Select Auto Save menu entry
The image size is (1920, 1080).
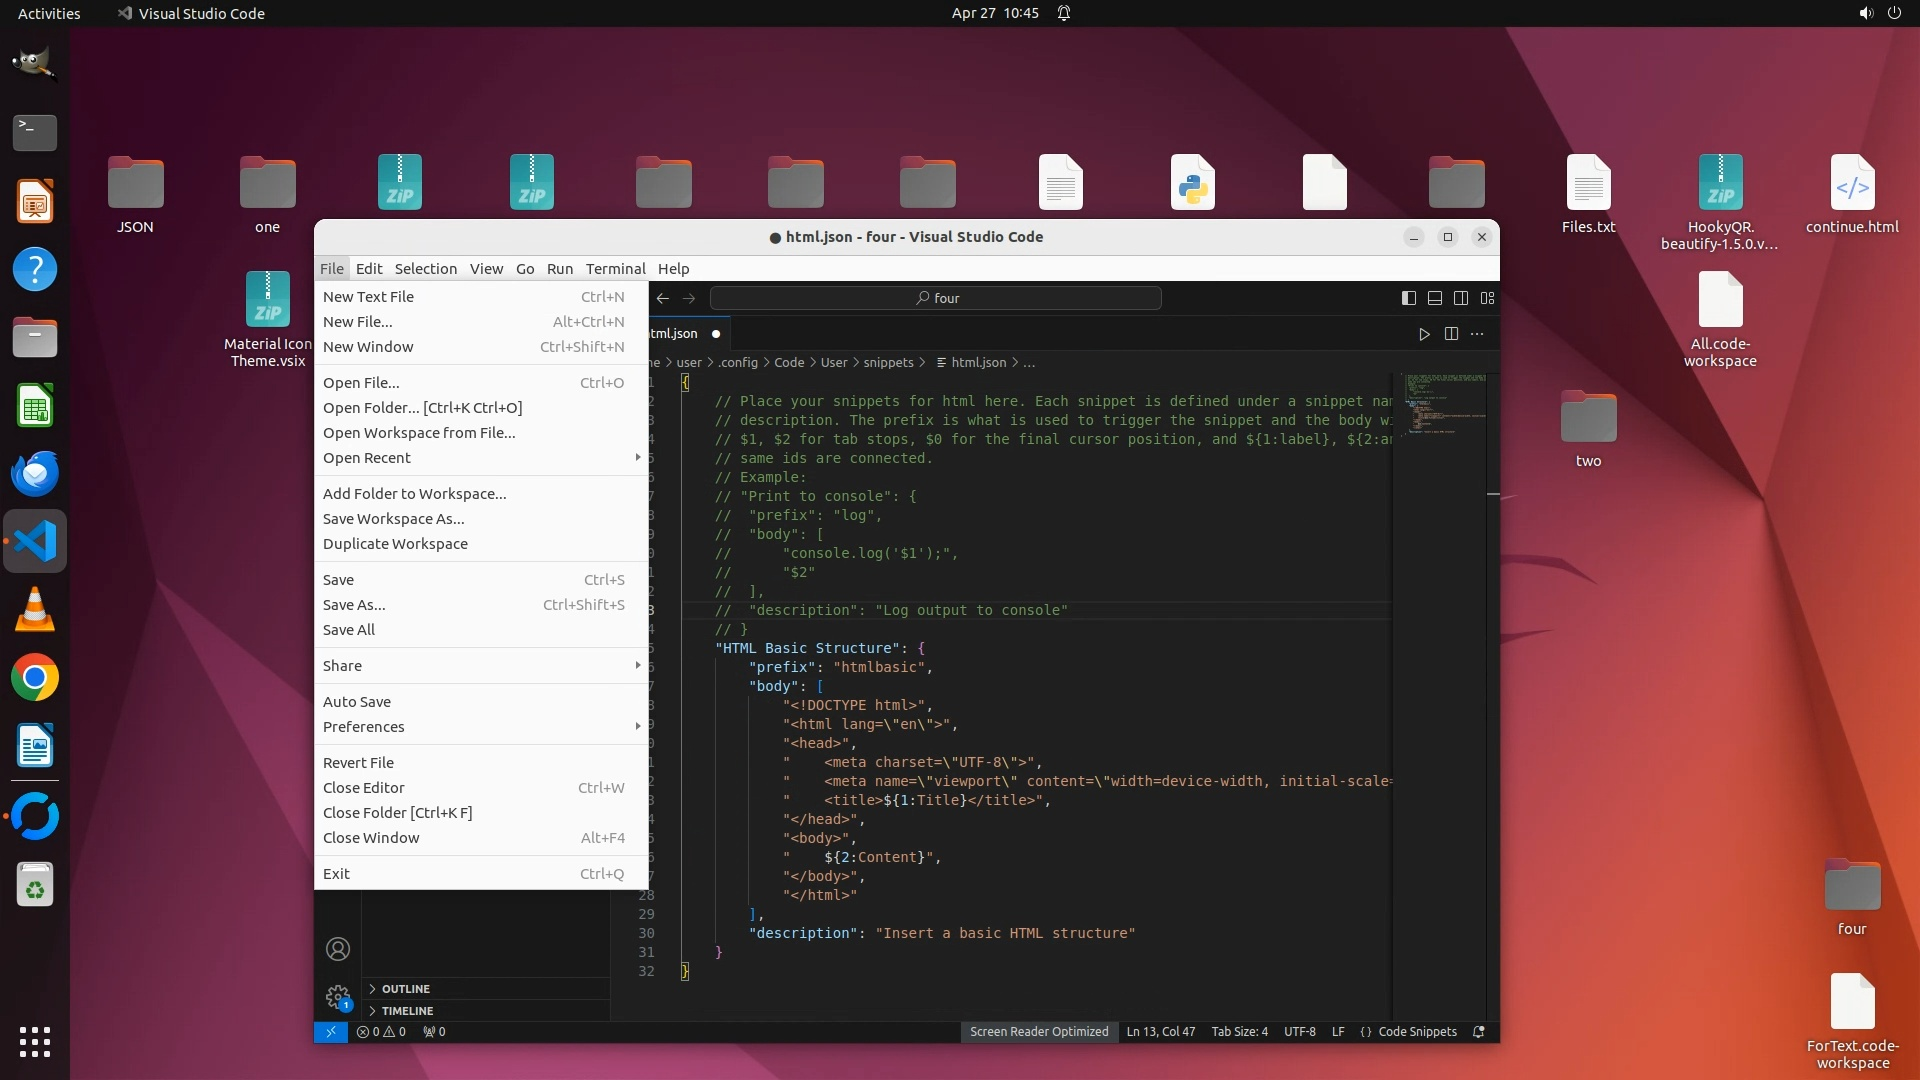coord(357,702)
